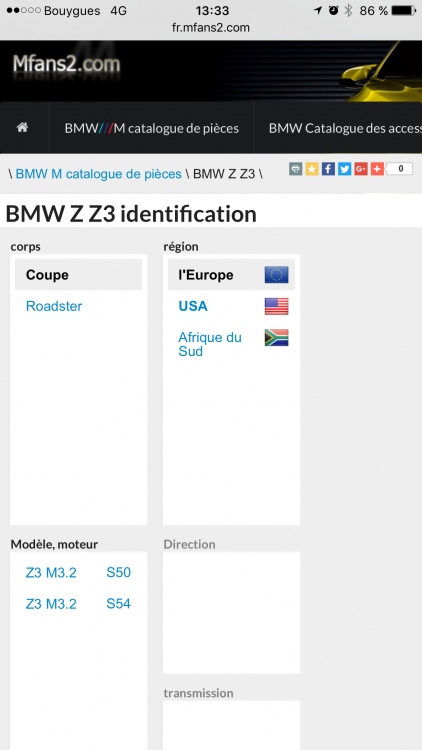Click the print share icon
The width and height of the screenshot is (422, 750).
296,169
